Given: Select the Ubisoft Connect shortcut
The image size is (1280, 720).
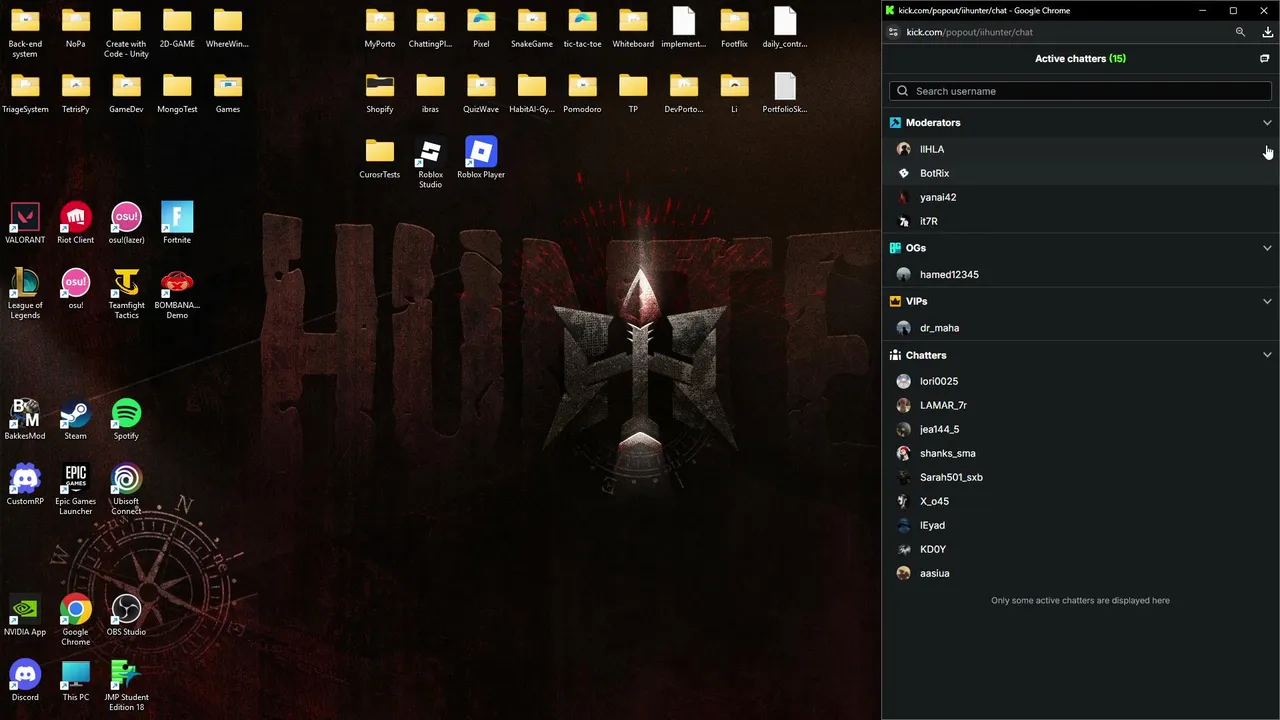Looking at the screenshot, I should [x=126, y=490].
